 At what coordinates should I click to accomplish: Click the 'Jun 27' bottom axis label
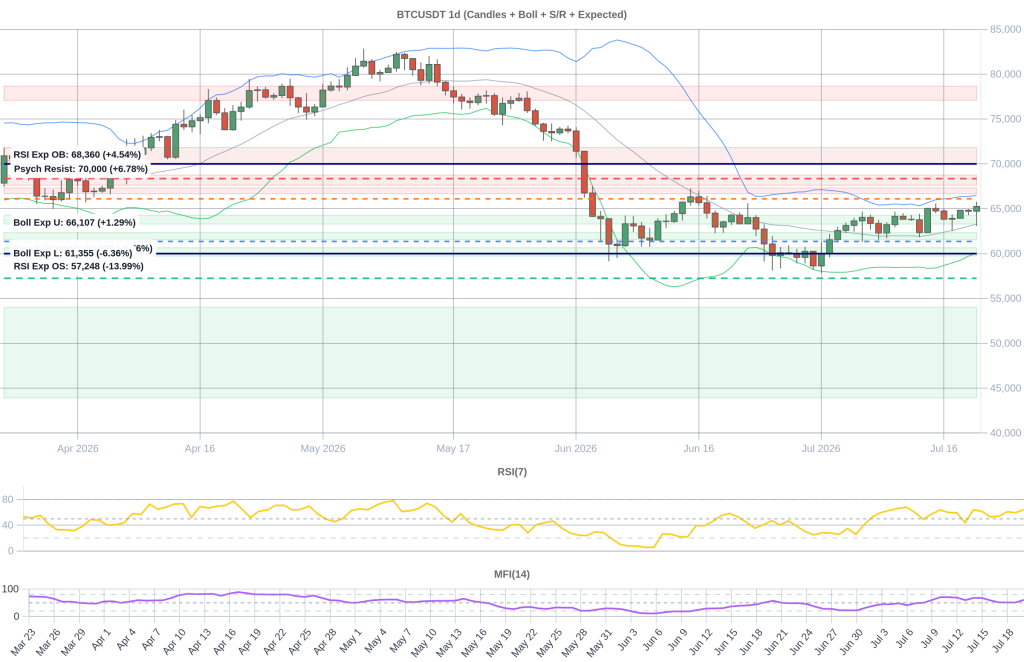coord(825,642)
